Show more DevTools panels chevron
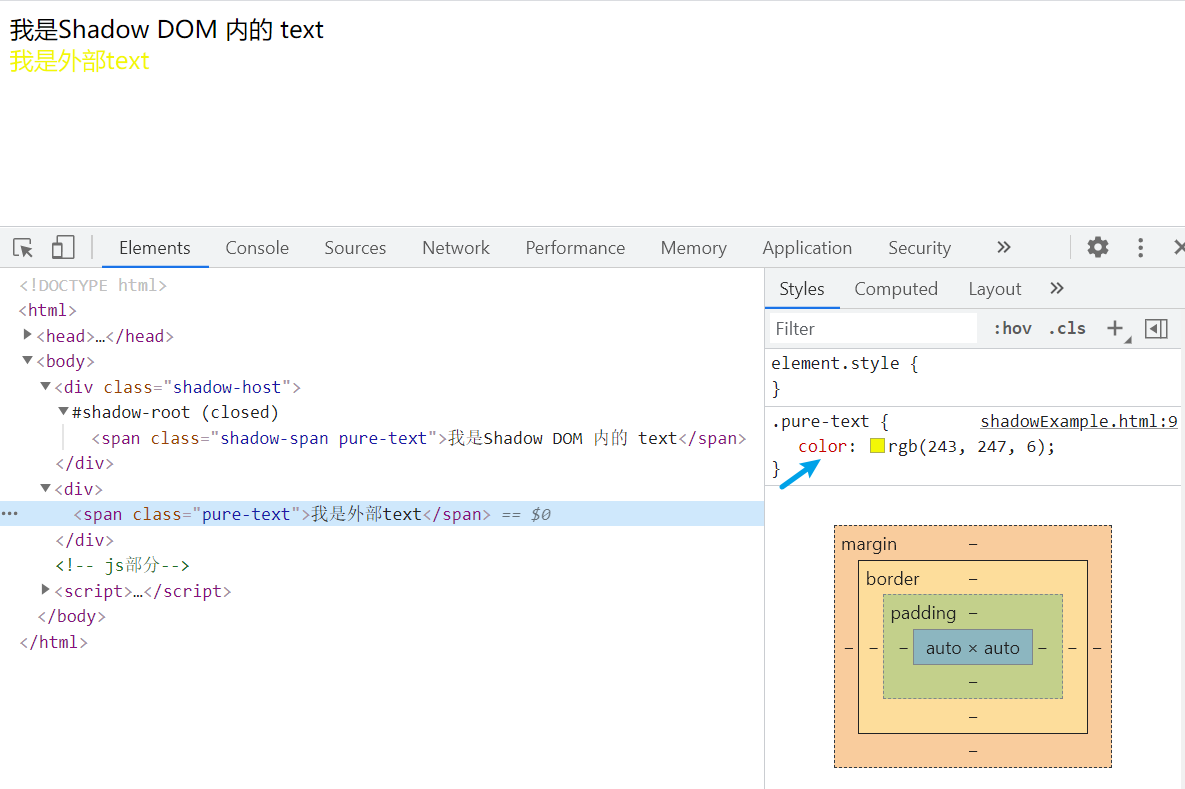 pyautogui.click(x=1004, y=247)
